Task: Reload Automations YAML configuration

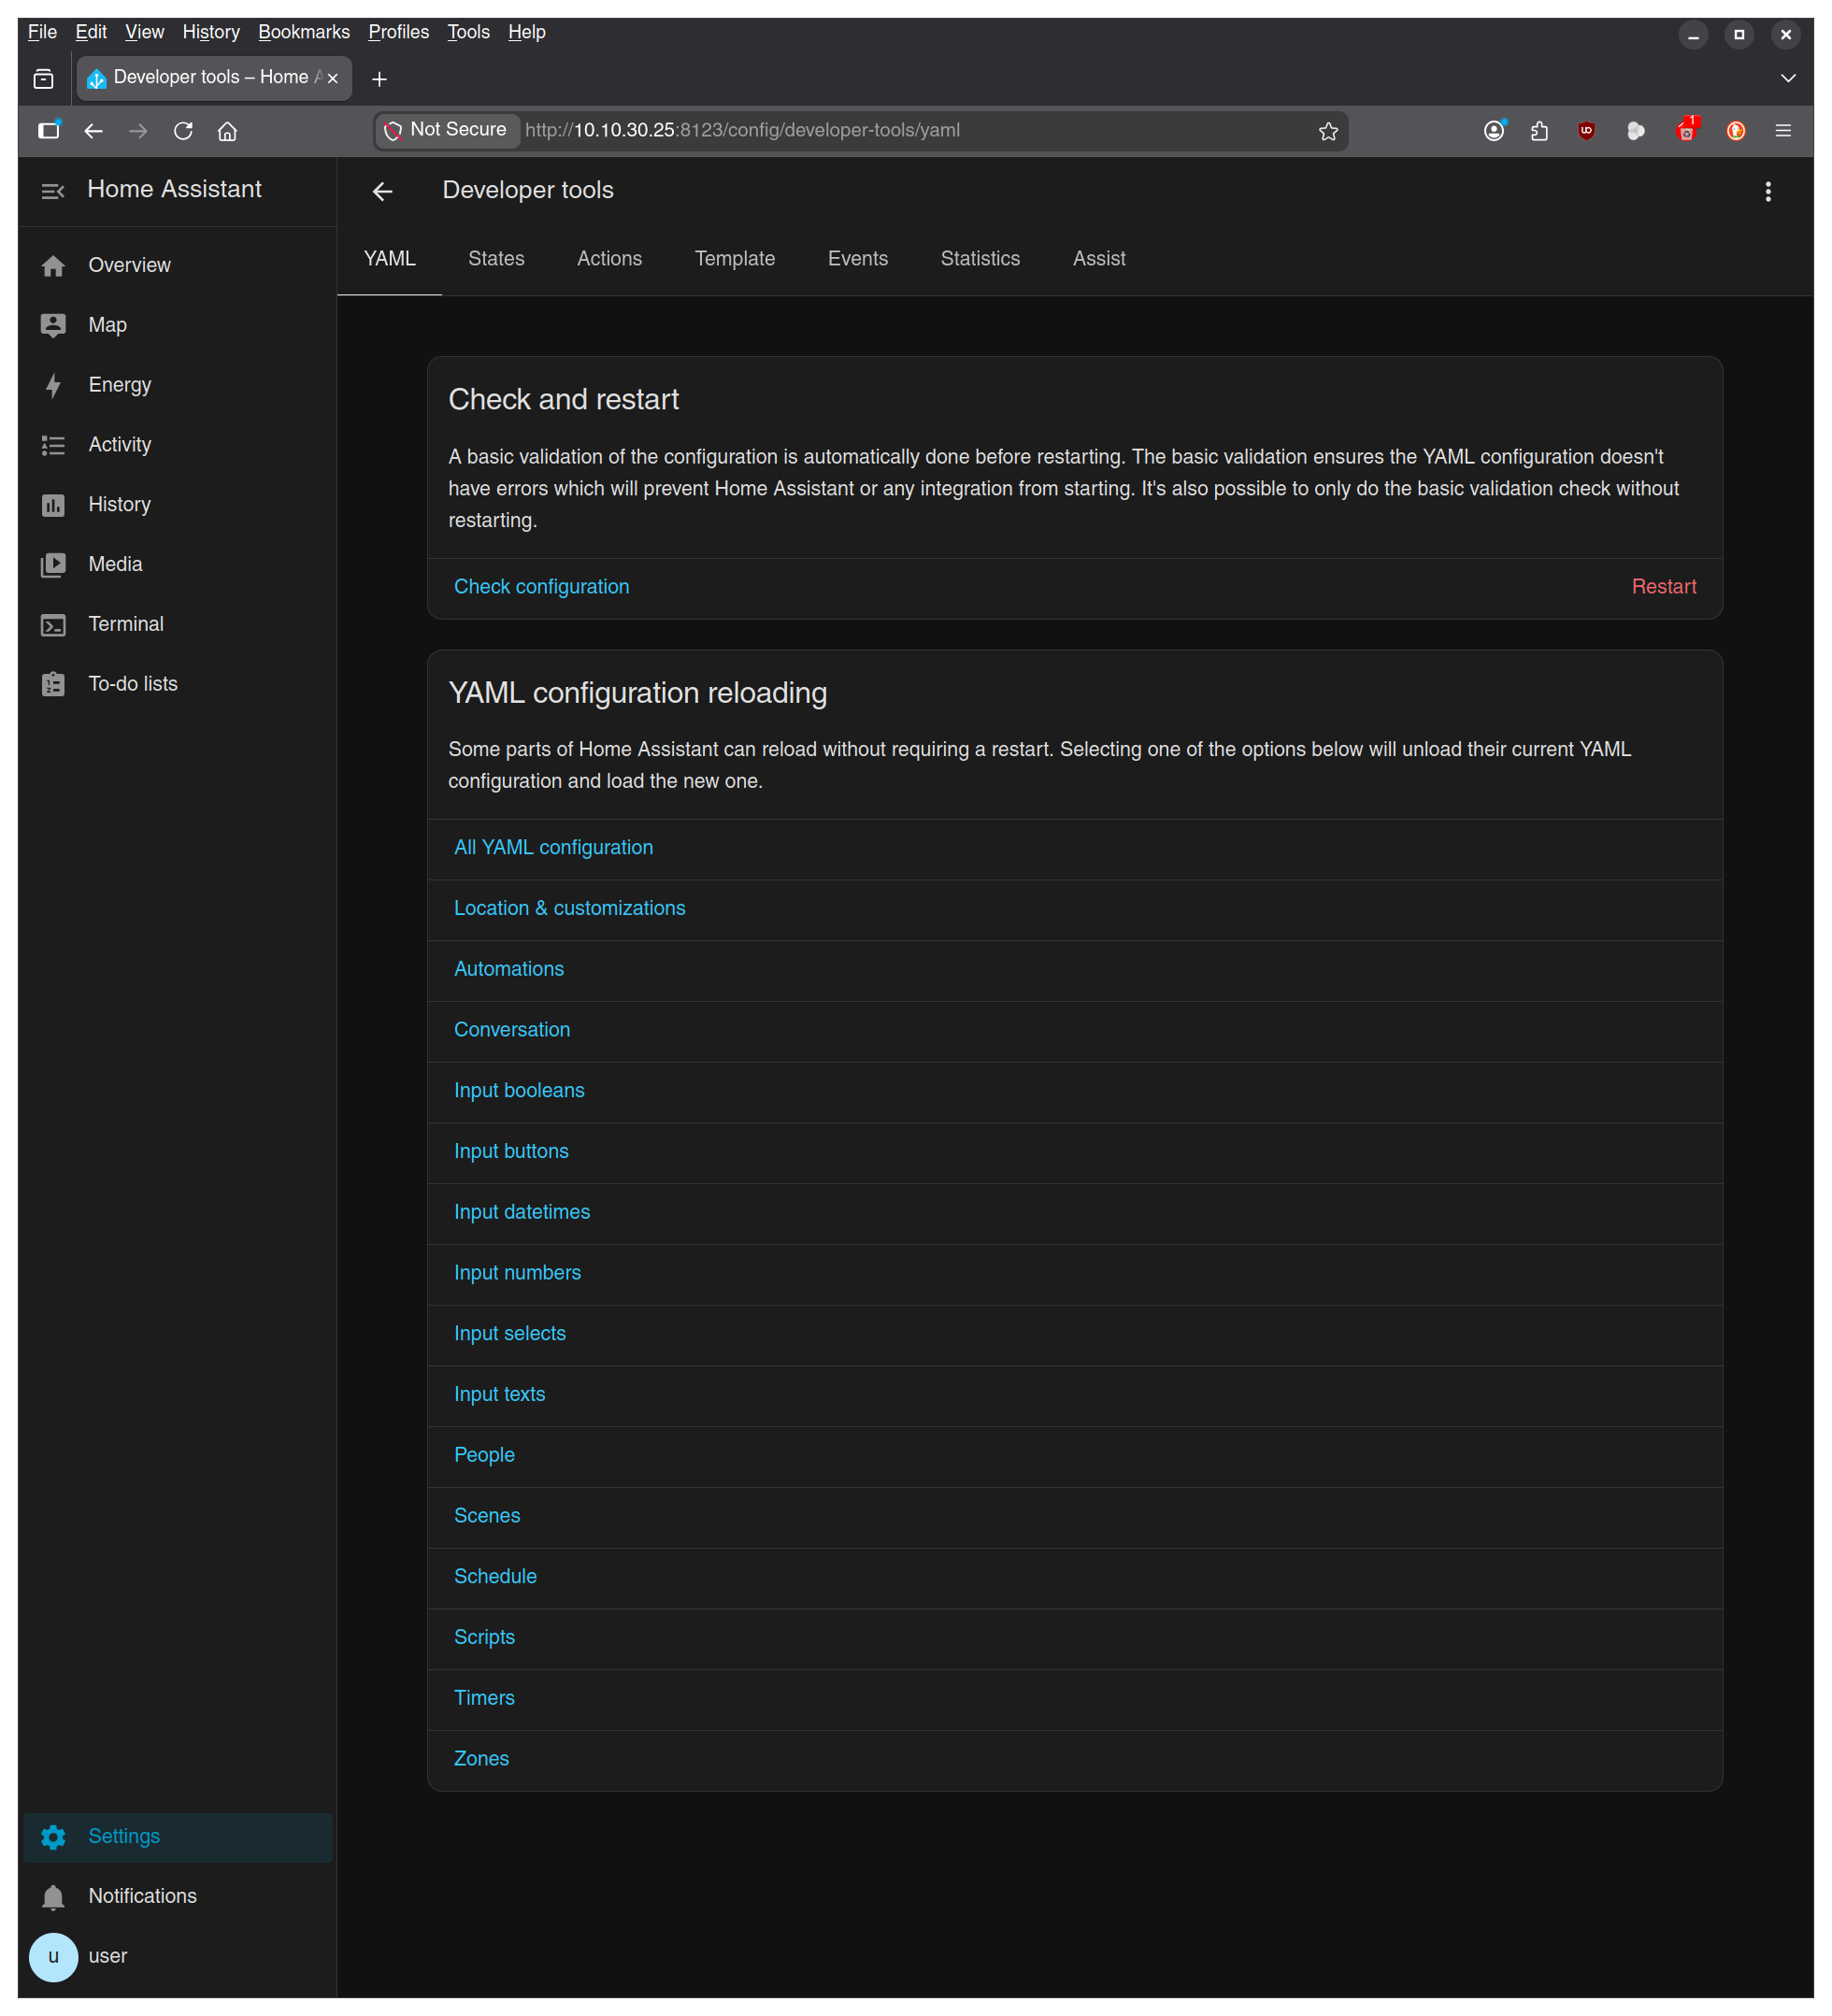Action: coord(1075,970)
